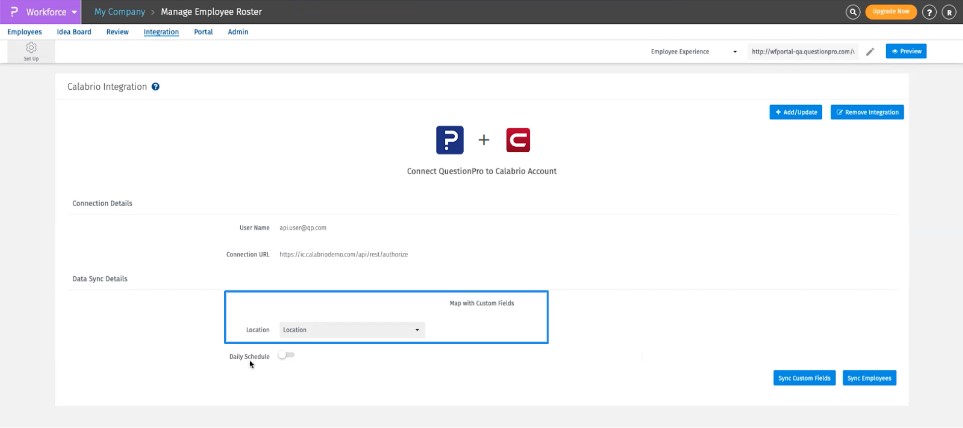
Task: Open the user profile R avatar
Action: pos(951,12)
